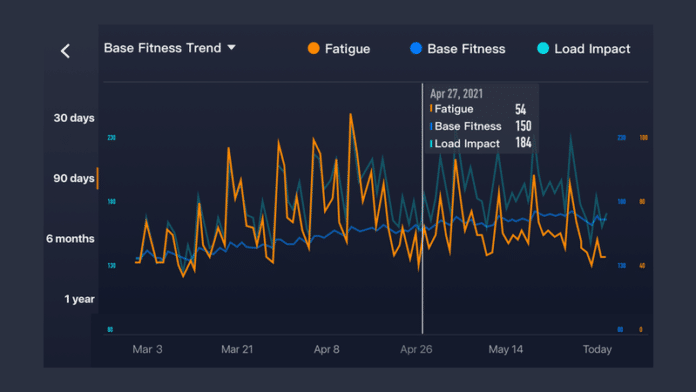Toggle the orange Fatigue legend dot
The height and width of the screenshot is (392, 696).
pos(313,48)
